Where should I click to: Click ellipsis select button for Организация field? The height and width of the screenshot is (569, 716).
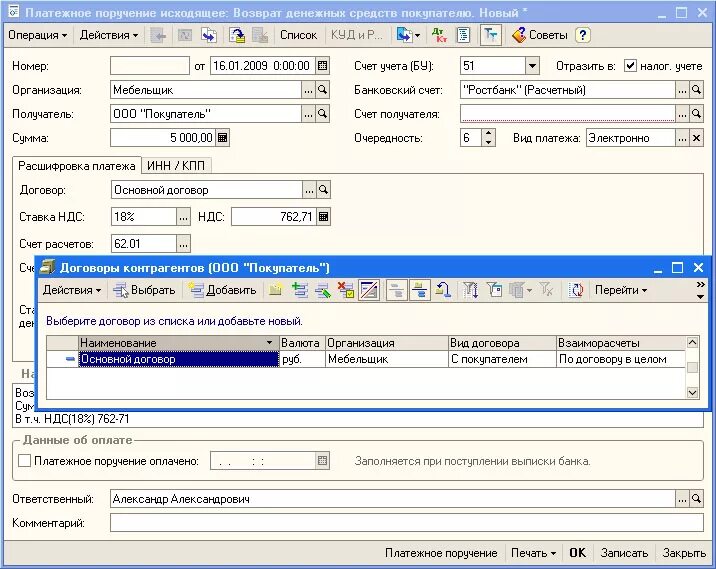(308, 90)
